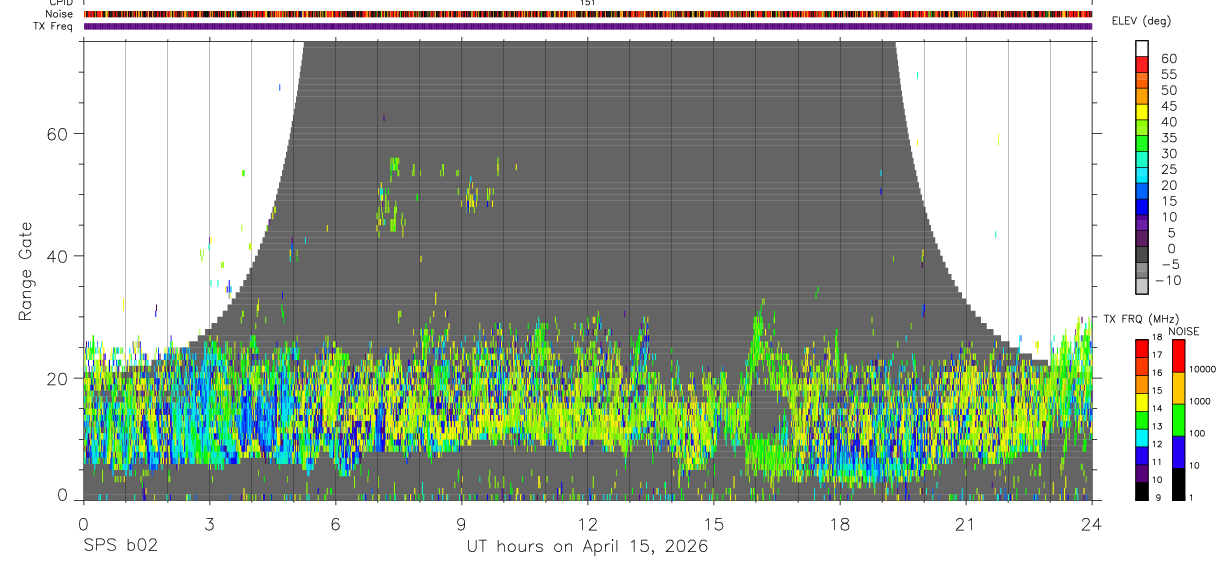
Task: Click the '30' label on ELEV scale
Action: (x=1169, y=153)
